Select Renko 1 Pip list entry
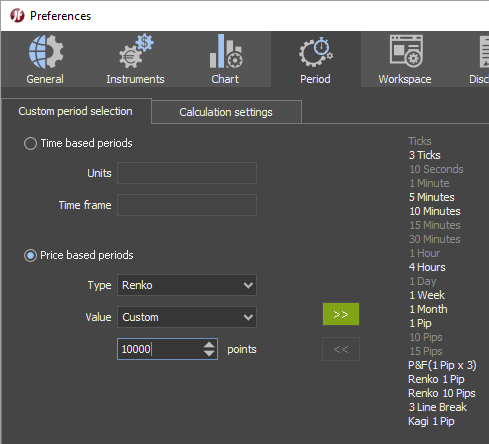This screenshot has width=489, height=444. [436, 379]
